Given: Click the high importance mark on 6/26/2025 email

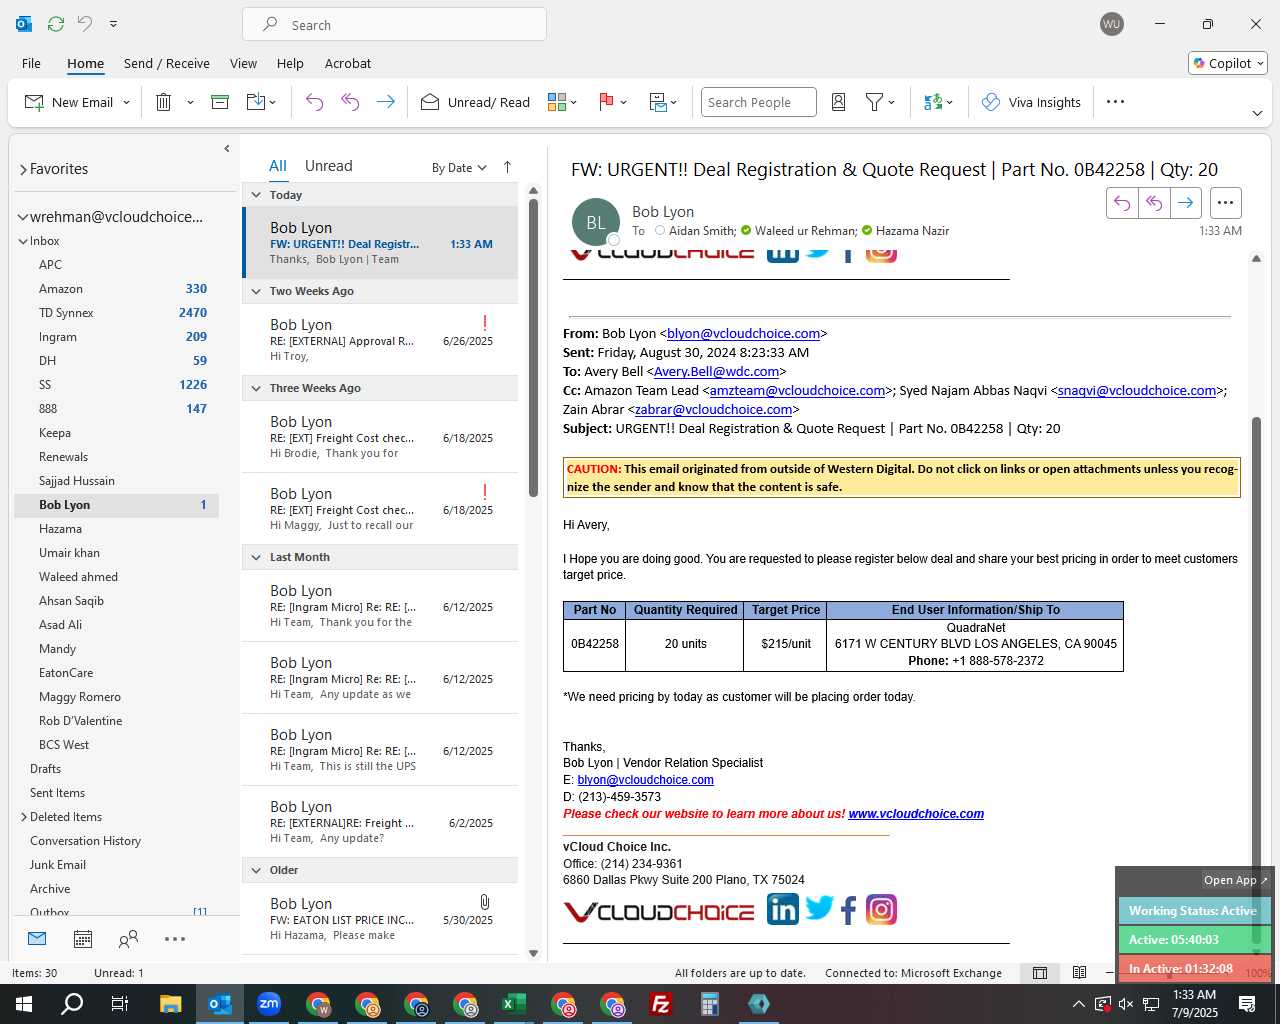Looking at the screenshot, I should coord(485,323).
